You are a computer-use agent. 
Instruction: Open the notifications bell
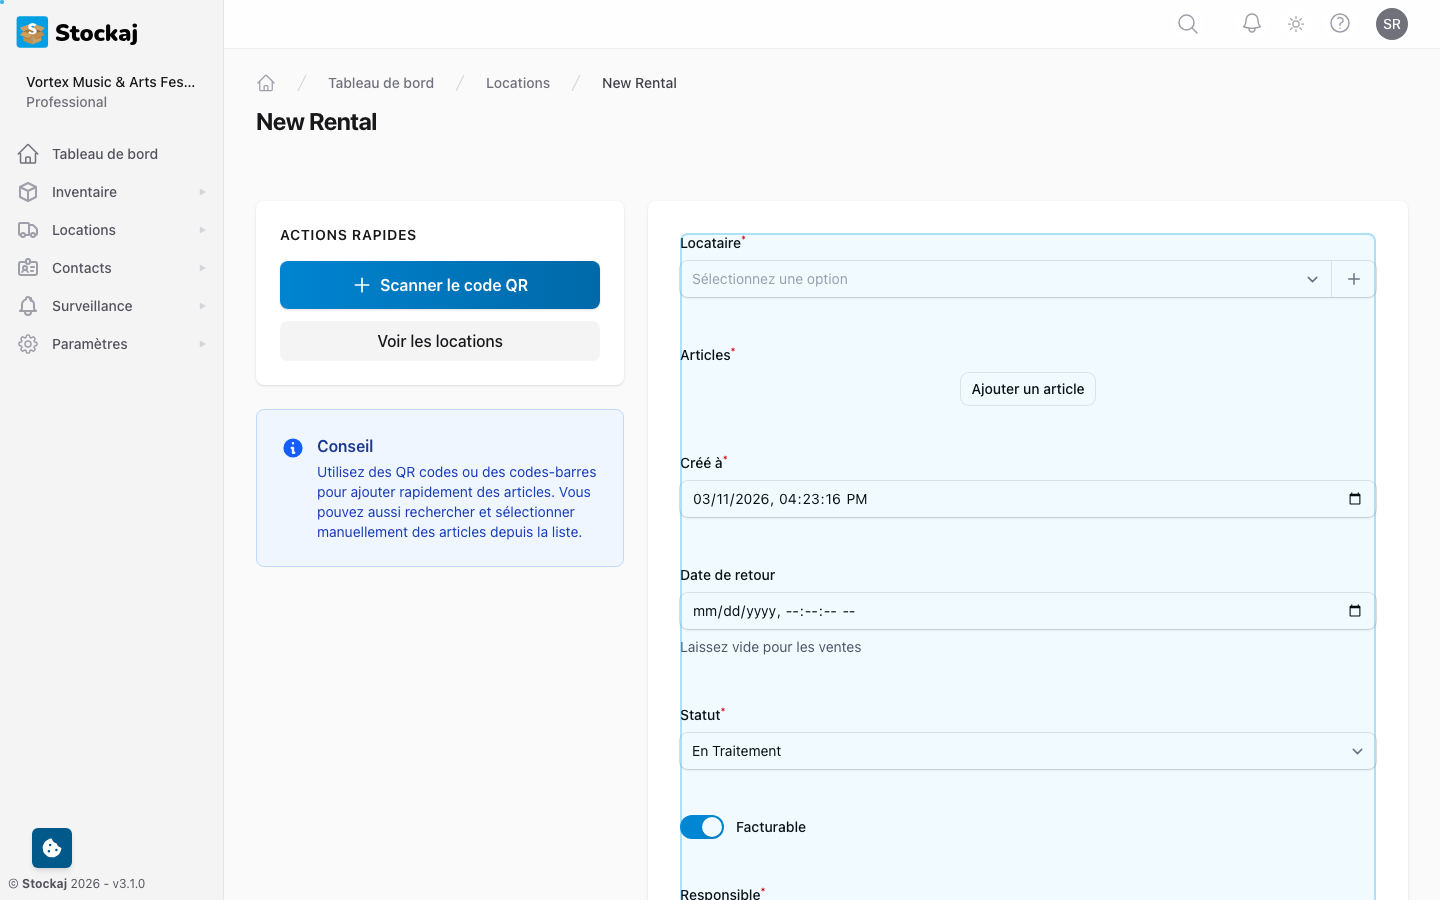pyautogui.click(x=1251, y=24)
